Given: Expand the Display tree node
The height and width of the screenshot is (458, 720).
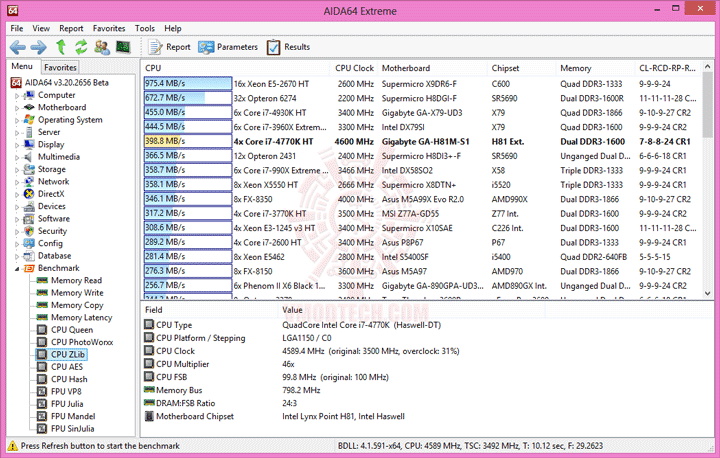Looking at the screenshot, I should pos(17,145).
